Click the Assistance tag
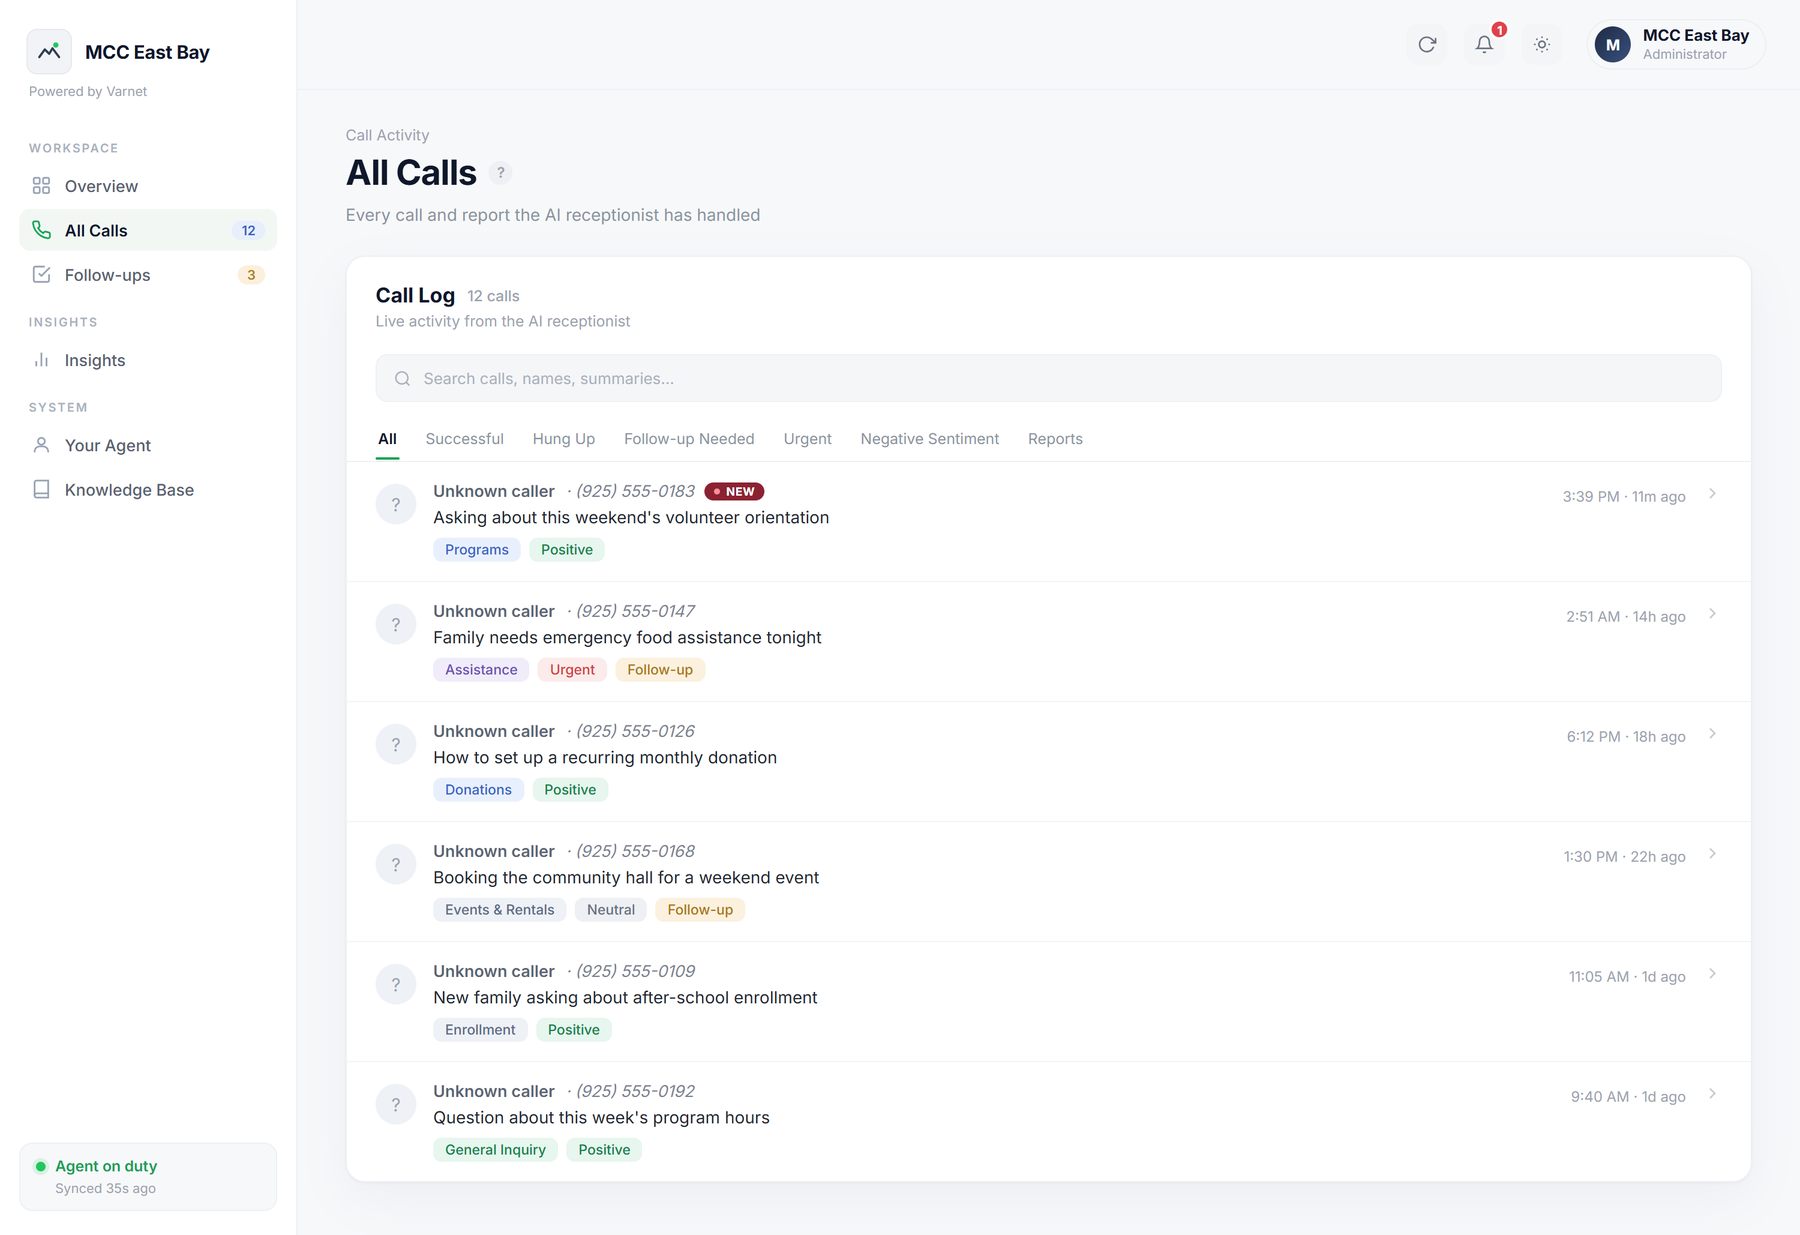This screenshot has height=1235, width=1800. tap(481, 670)
